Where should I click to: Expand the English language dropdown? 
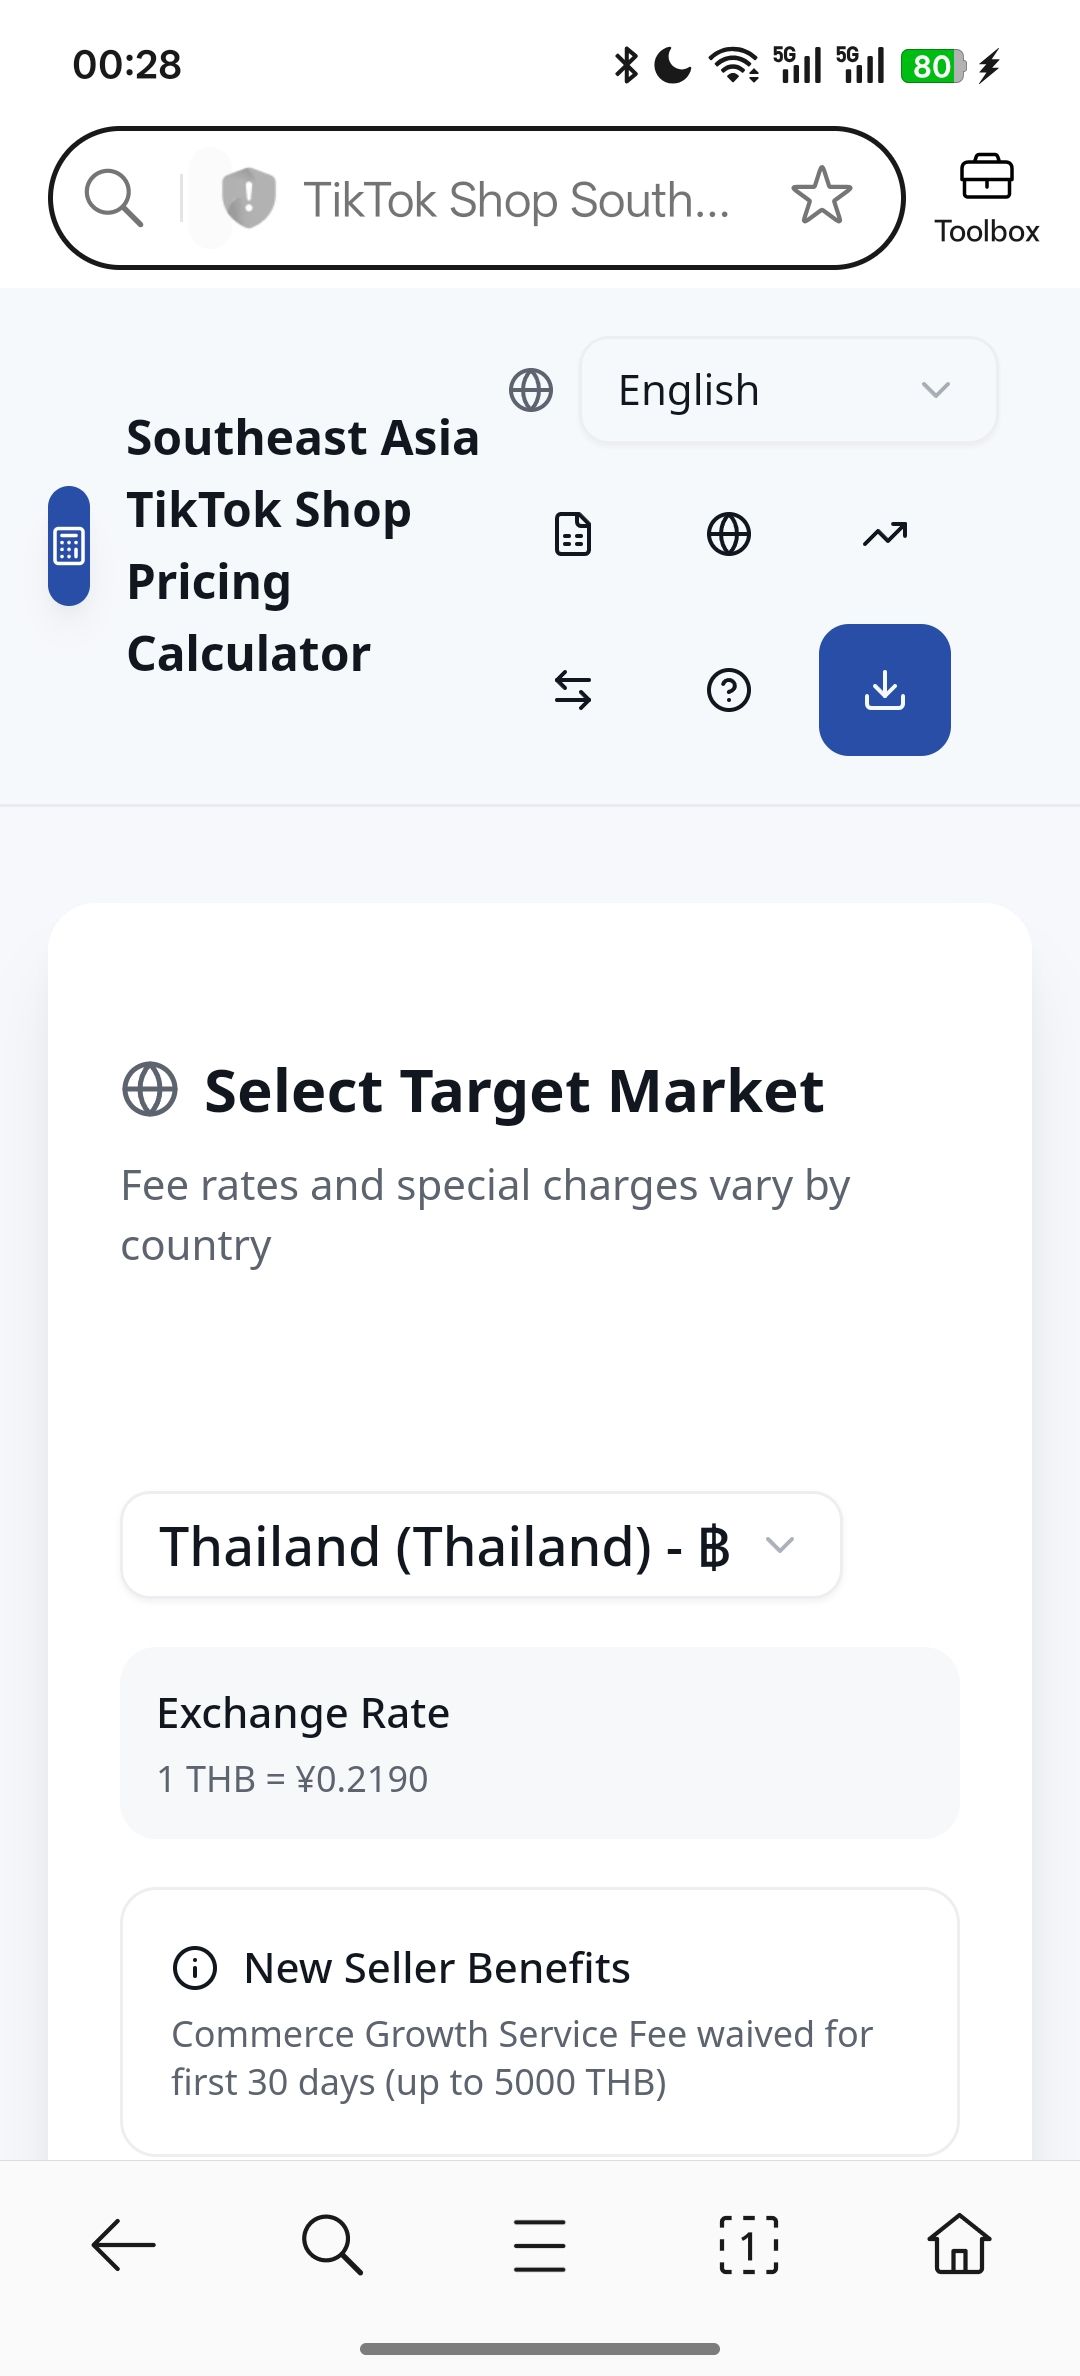pyautogui.click(x=788, y=390)
